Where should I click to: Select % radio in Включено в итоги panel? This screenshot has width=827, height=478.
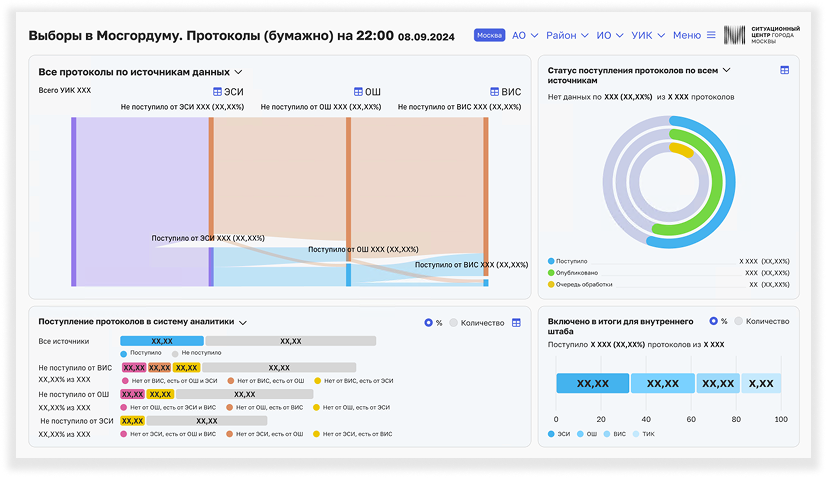tap(714, 321)
